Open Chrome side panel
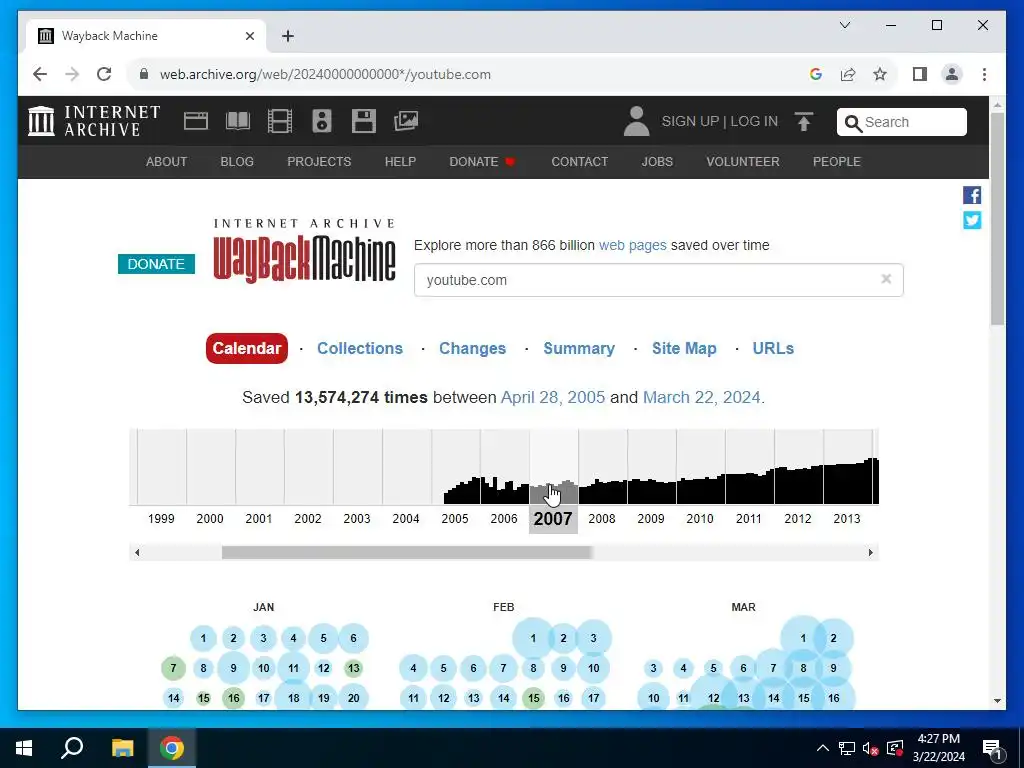Image resolution: width=1024 pixels, height=768 pixels. pos(920,74)
